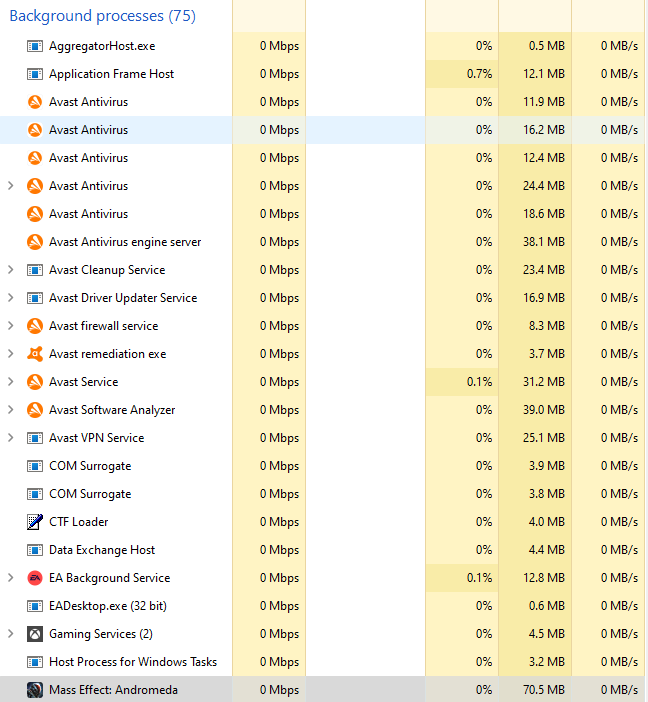Select the Background processes (75) header
648x702 pixels.
tap(102, 16)
